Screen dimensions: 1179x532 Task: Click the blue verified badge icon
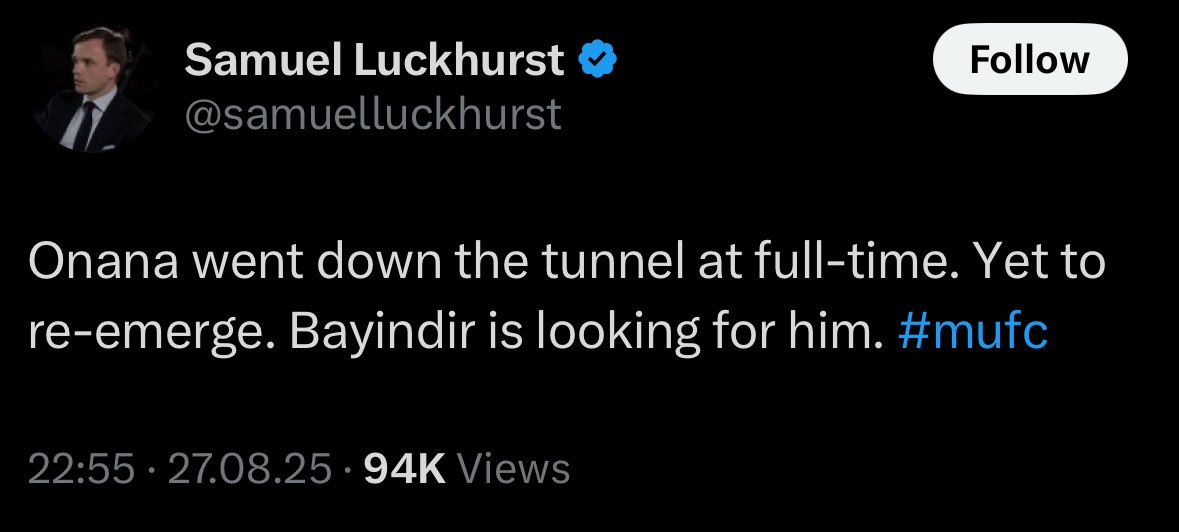coord(598,60)
